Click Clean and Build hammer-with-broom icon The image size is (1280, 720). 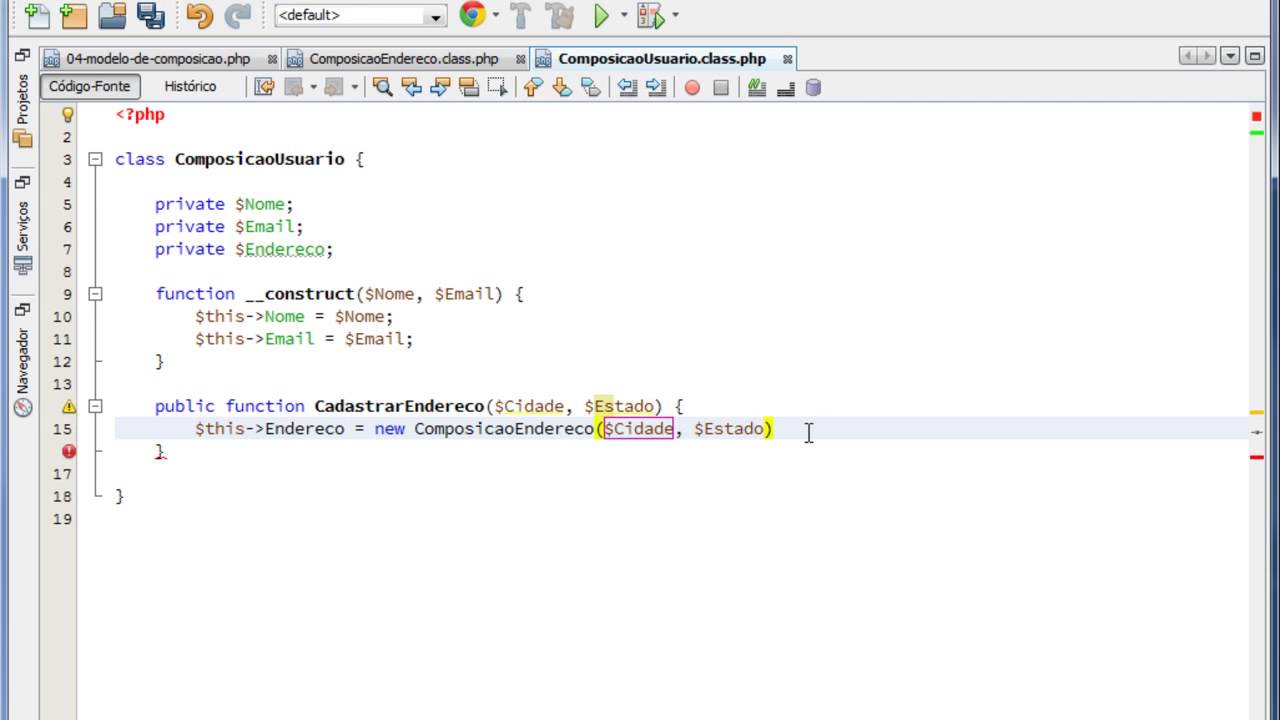click(x=561, y=15)
